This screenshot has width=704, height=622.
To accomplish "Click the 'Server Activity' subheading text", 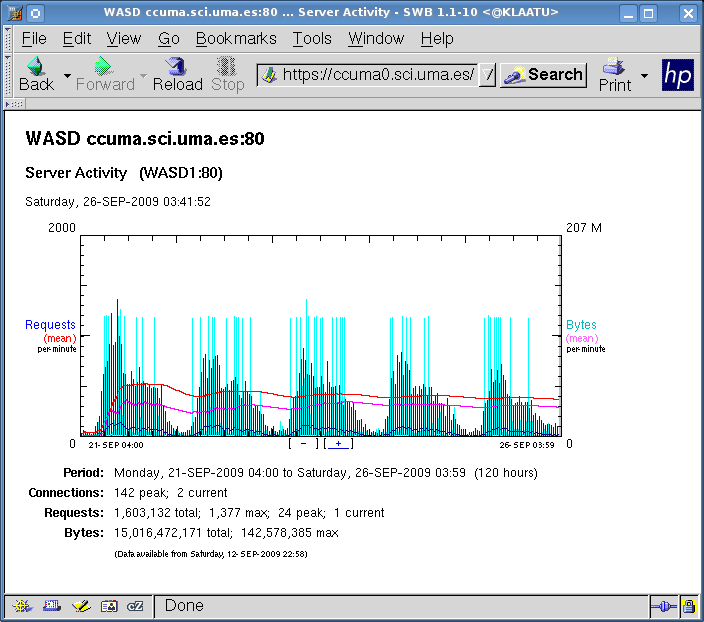I will coord(76,173).
